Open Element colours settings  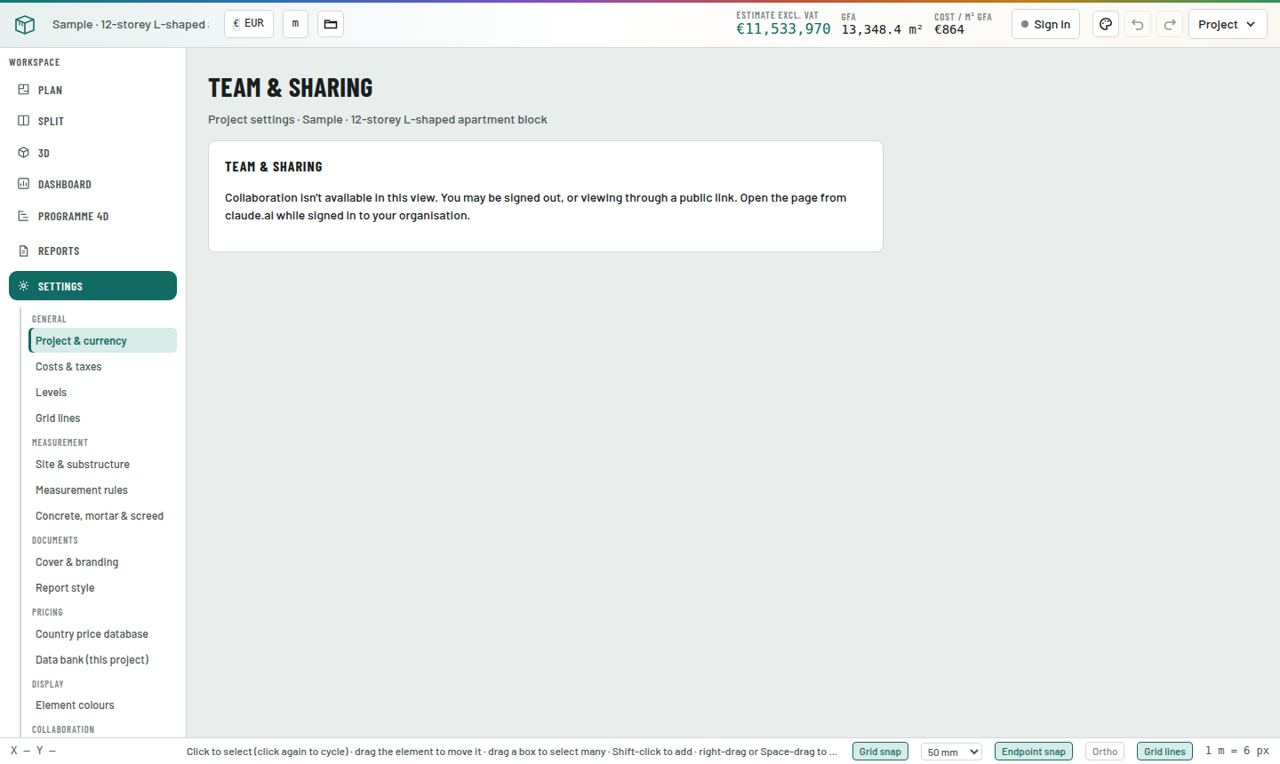click(103, 706)
